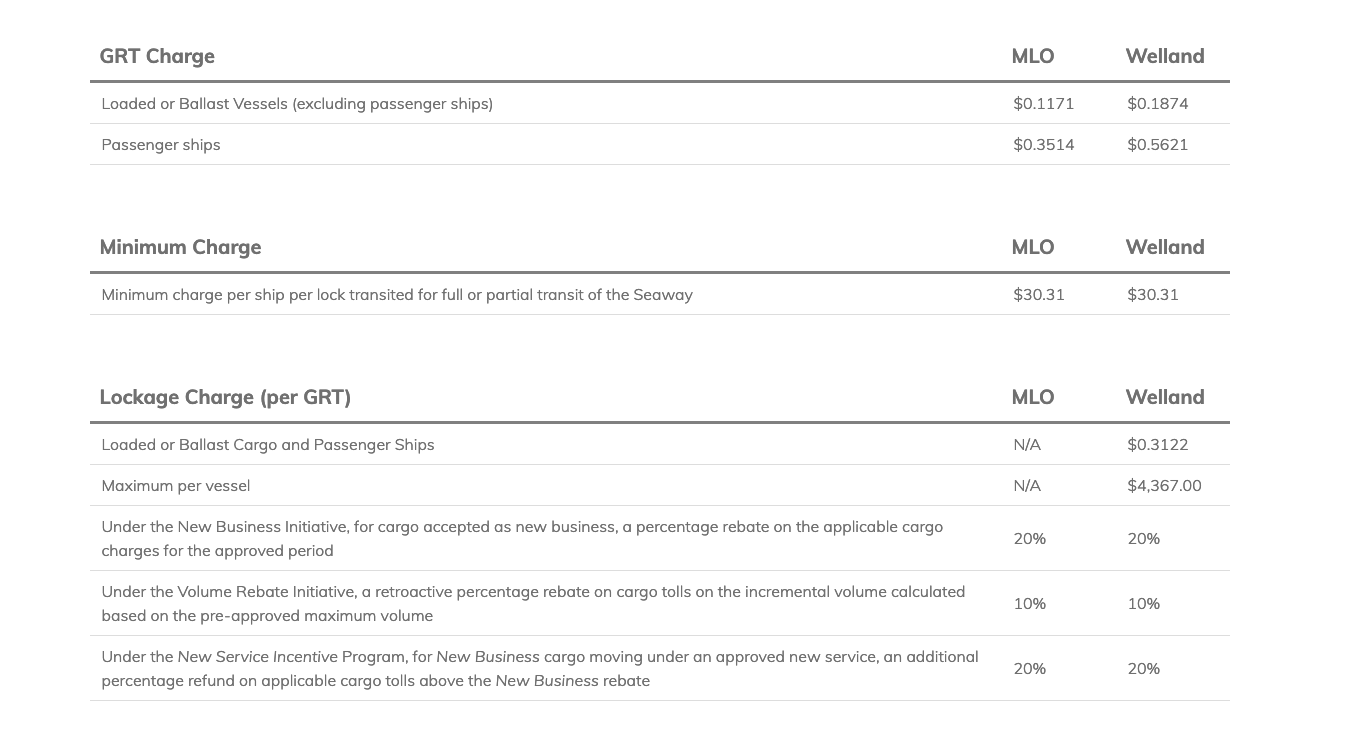Select the $0.1171 MLO value

click(x=1044, y=104)
